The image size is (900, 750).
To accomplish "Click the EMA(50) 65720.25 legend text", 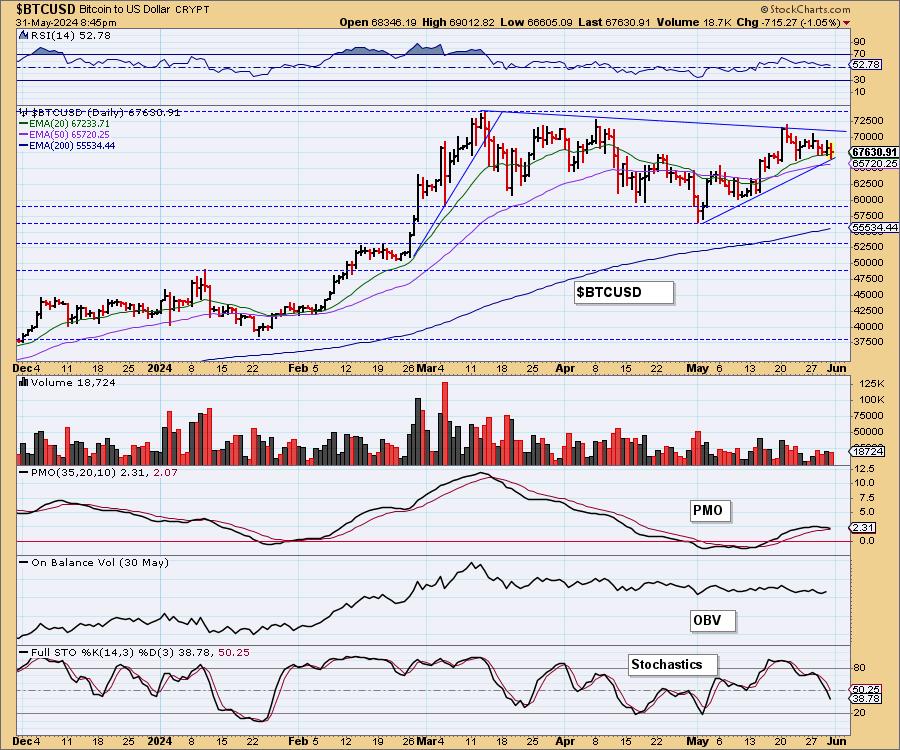I will [69, 134].
